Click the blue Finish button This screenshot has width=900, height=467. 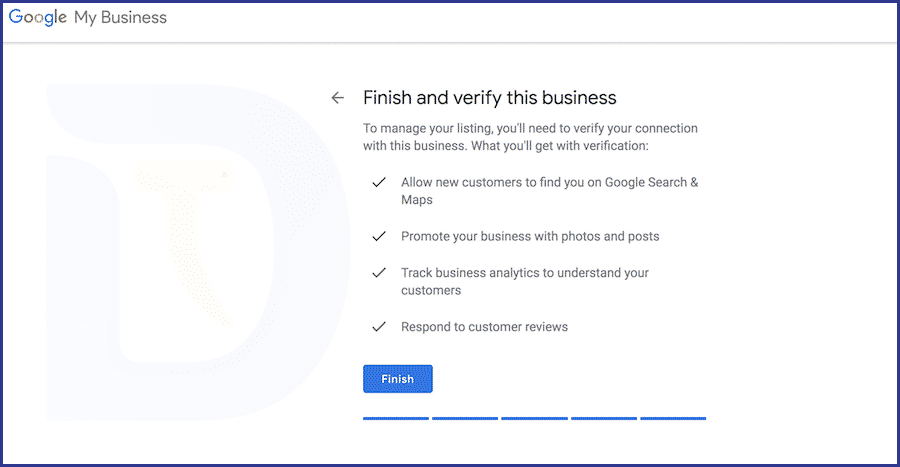click(398, 379)
